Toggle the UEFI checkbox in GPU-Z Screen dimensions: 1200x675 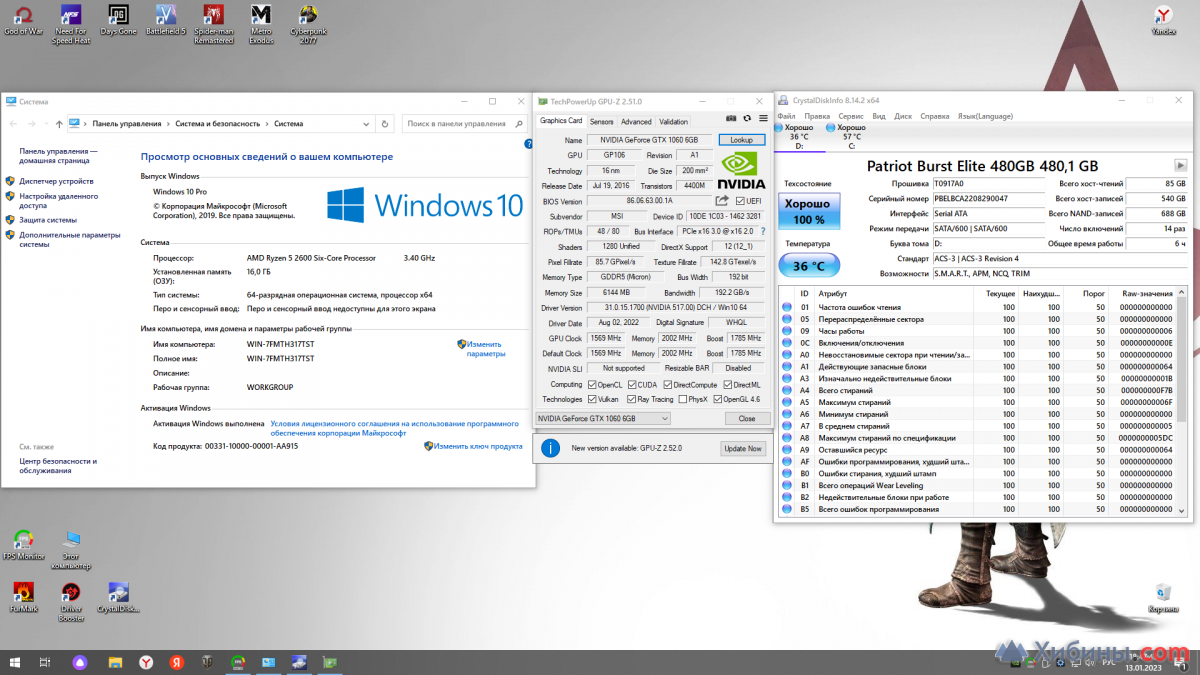(739, 201)
